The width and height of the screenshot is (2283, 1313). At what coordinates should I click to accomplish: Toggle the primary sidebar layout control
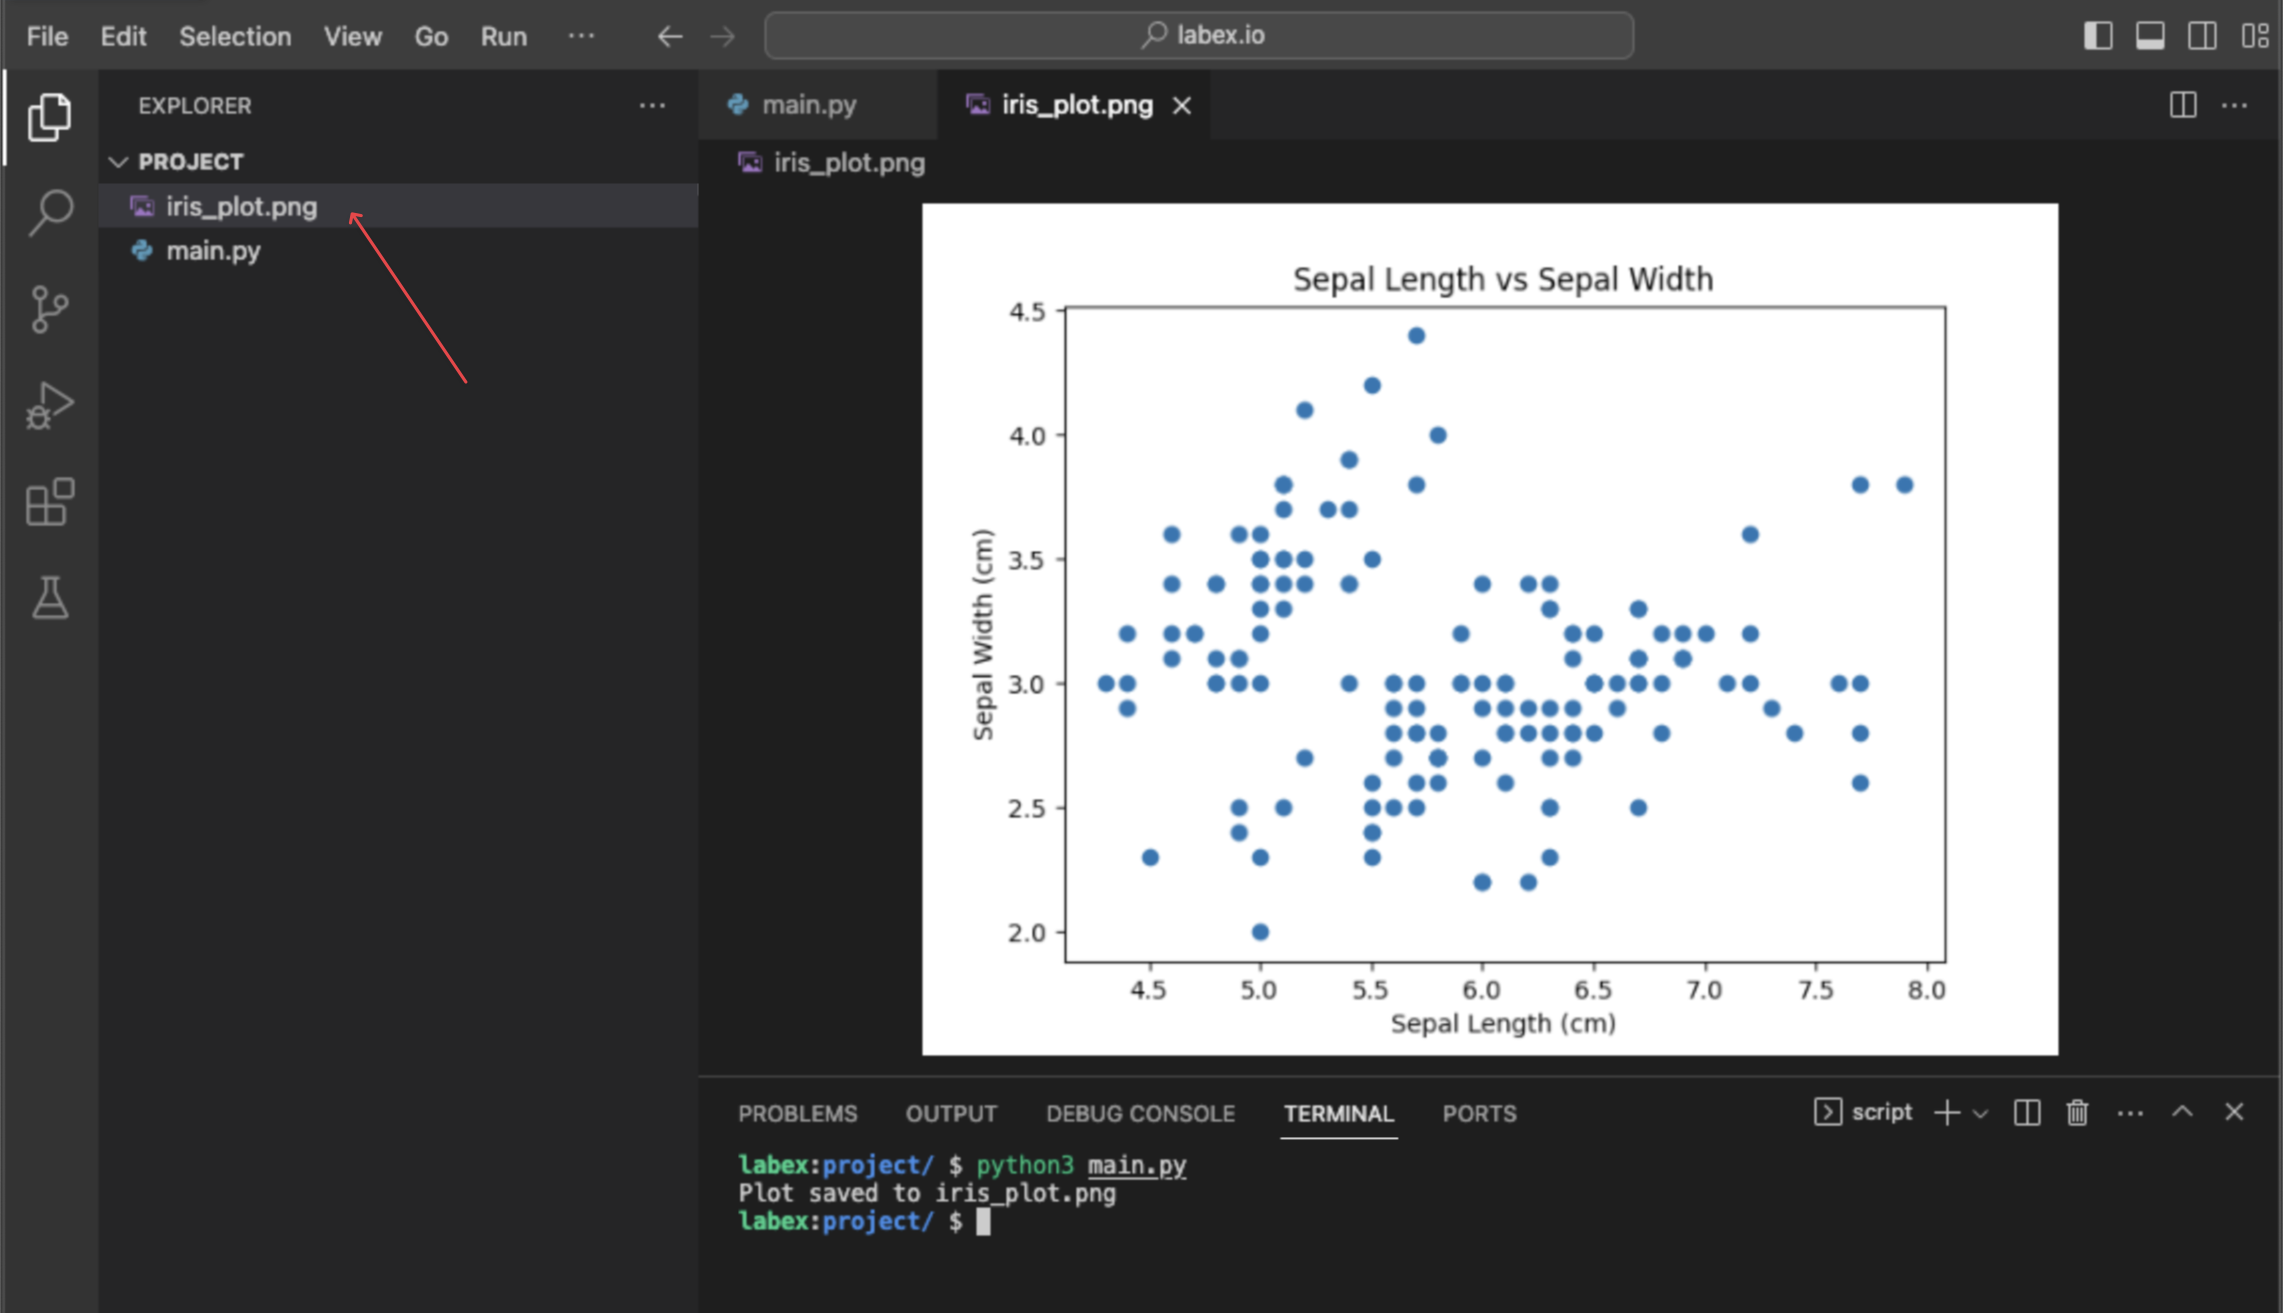2097,35
